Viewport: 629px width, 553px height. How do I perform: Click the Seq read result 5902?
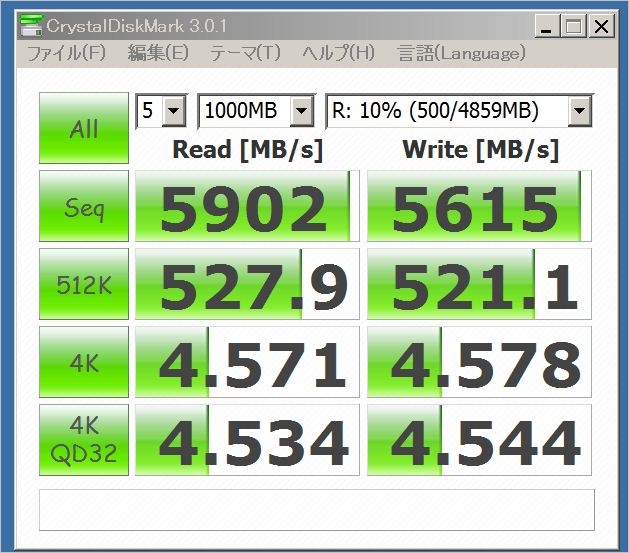(247, 206)
